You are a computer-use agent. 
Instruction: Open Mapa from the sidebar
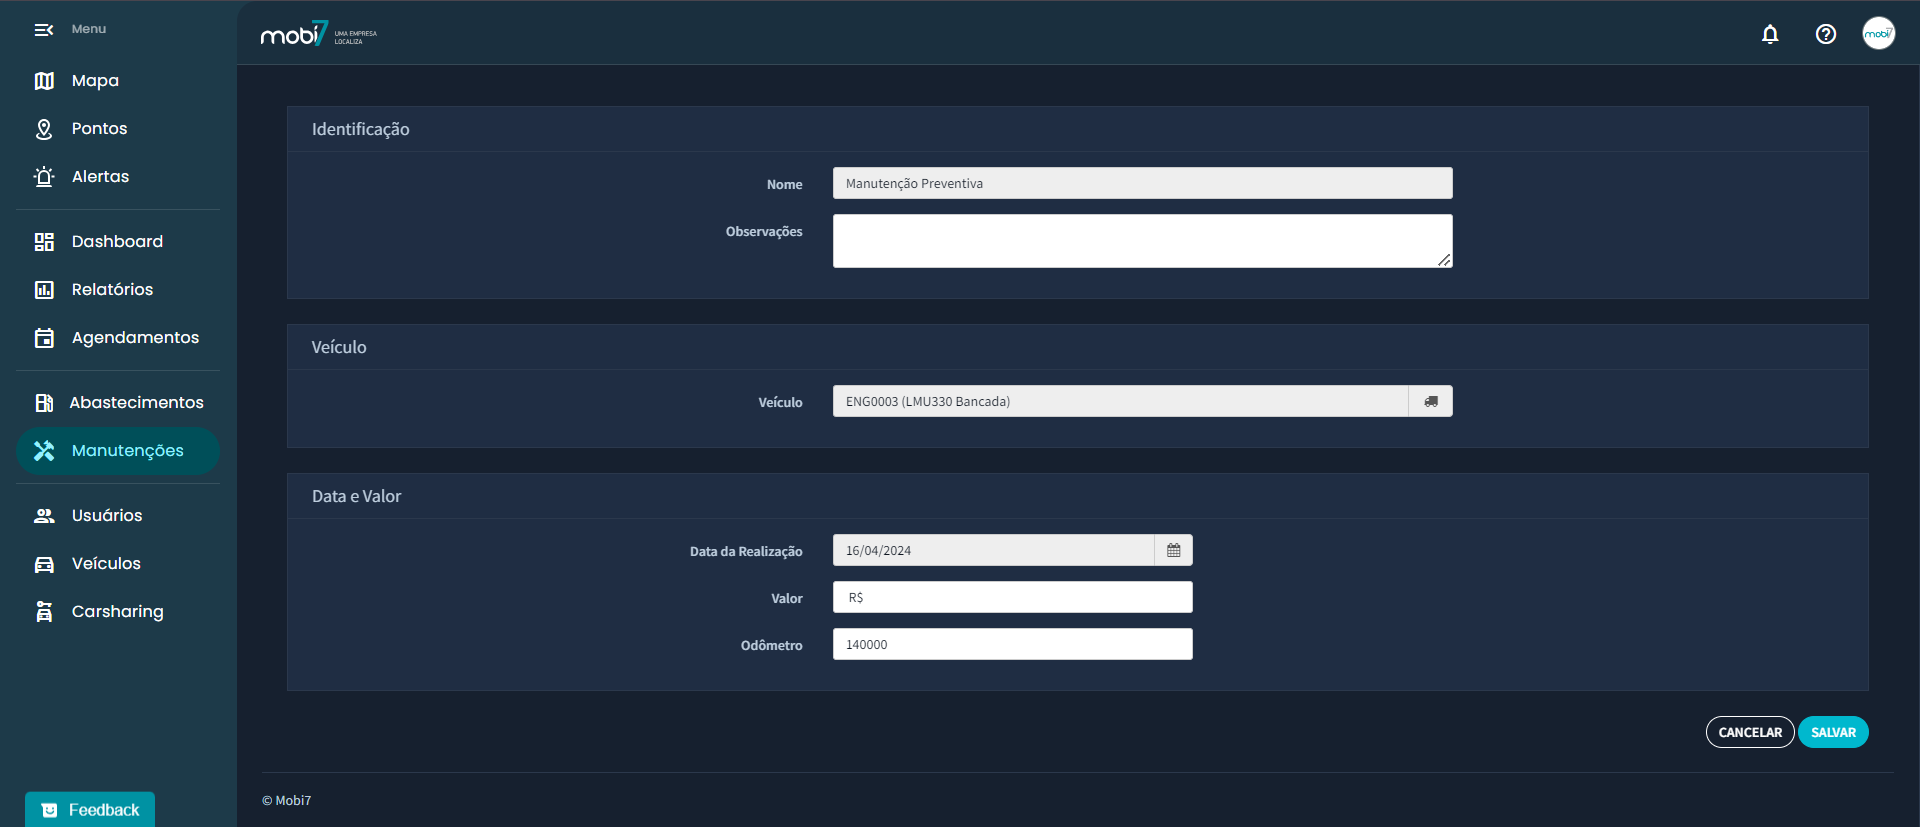(x=95, y=81)
